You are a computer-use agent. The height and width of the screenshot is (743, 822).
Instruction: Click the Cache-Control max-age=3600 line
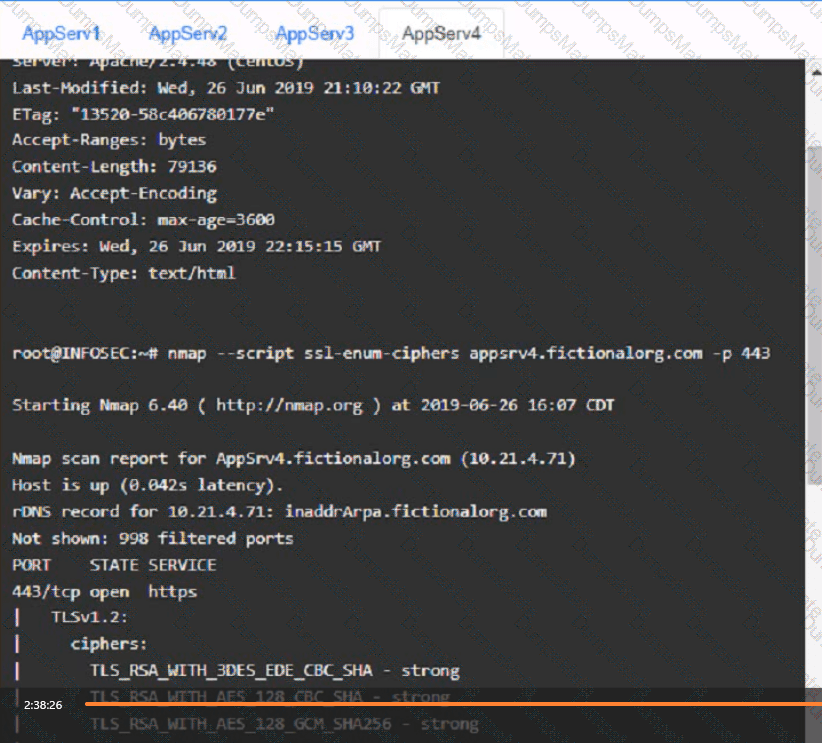click(143, 219)
